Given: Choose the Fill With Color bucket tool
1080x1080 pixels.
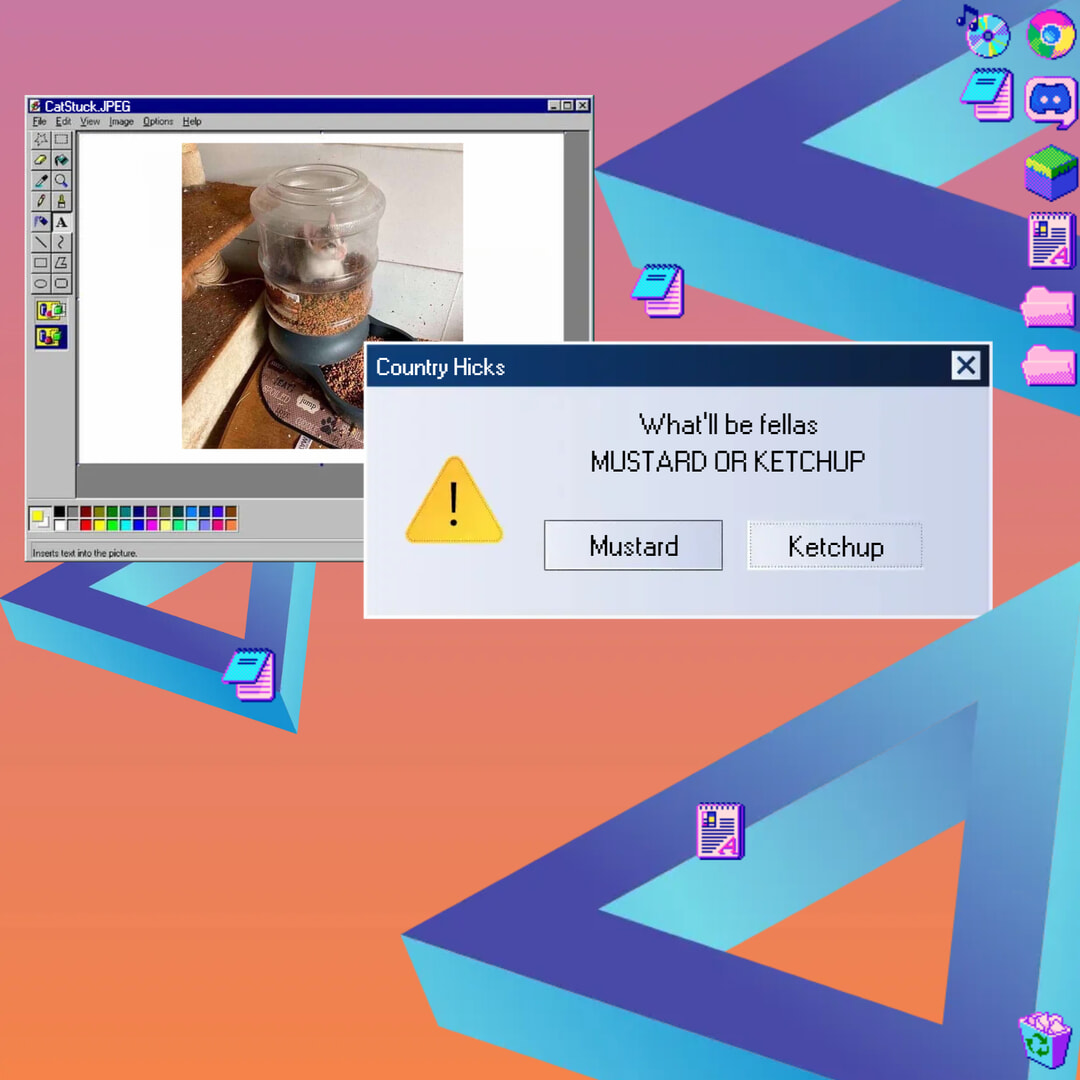Looking at the screenshot, I should pos(61,160).
